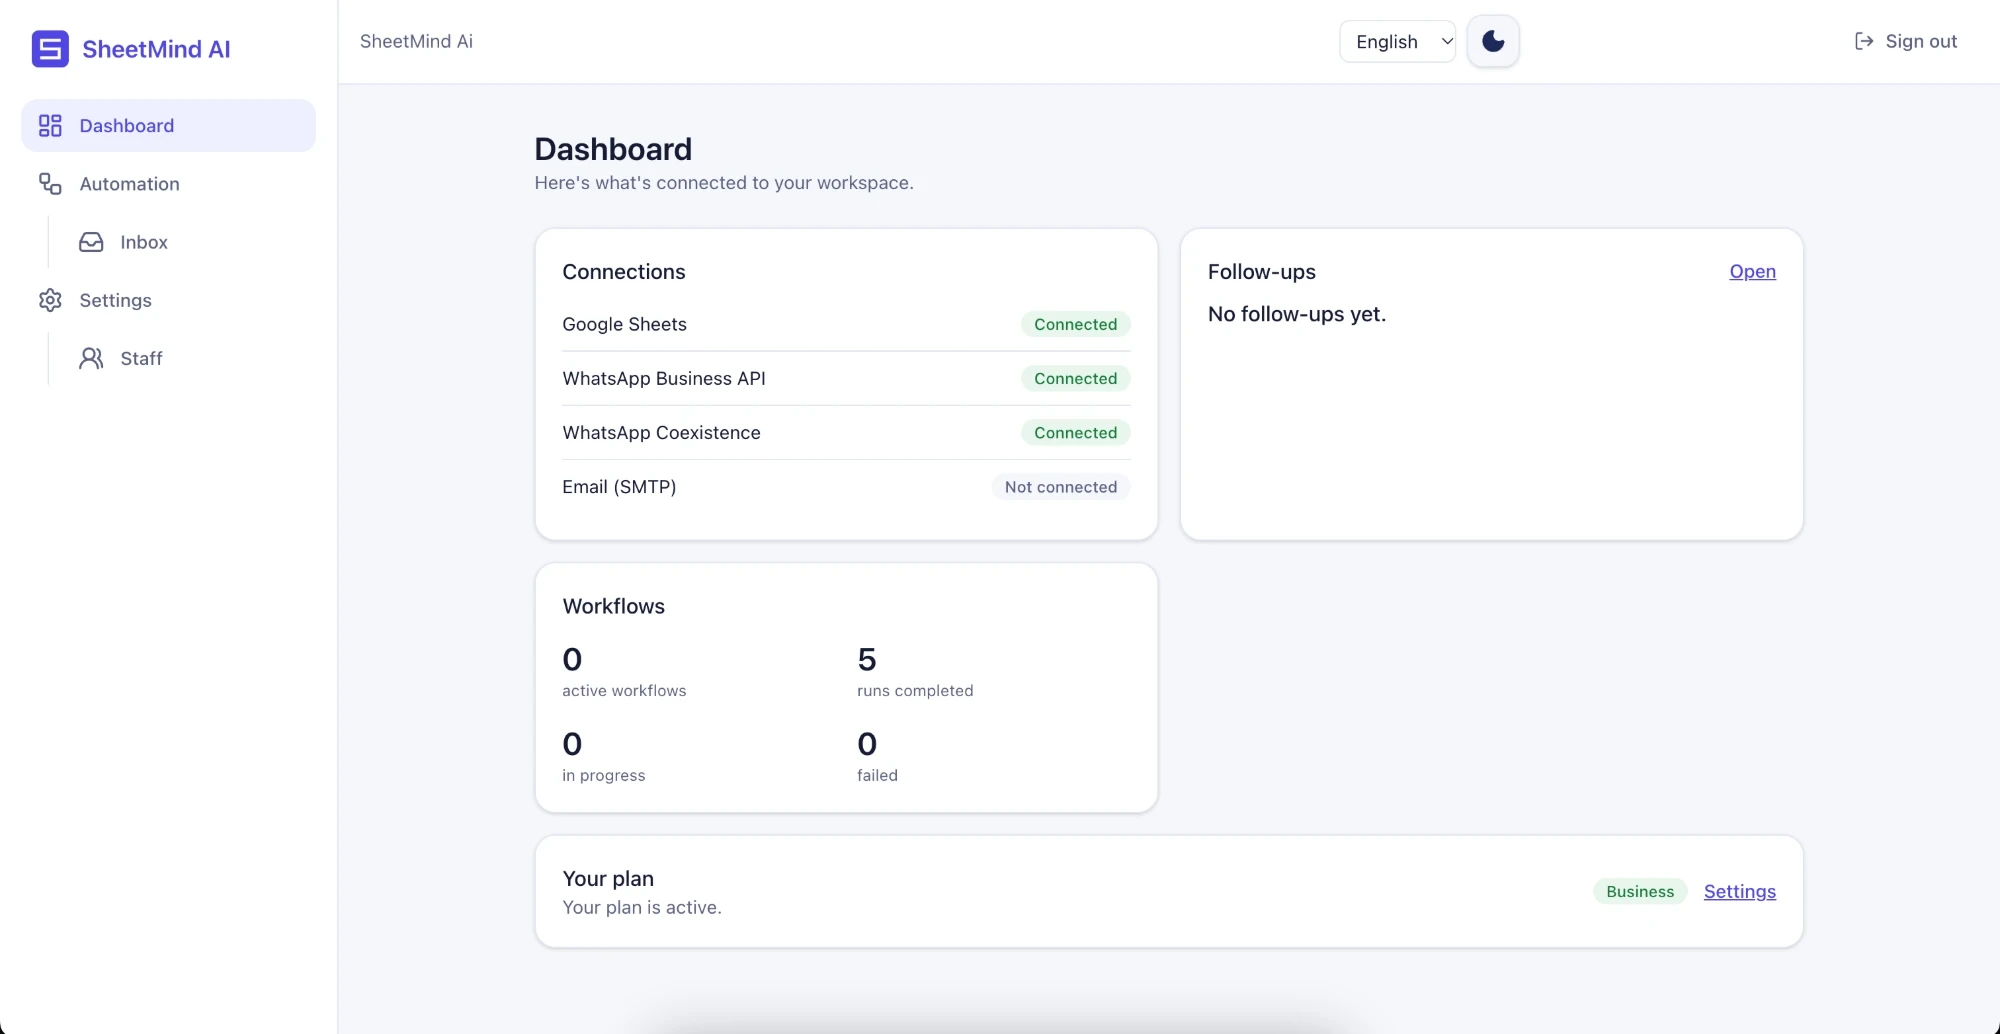
Task: Click the active workflows count
Action: [572, 659]
